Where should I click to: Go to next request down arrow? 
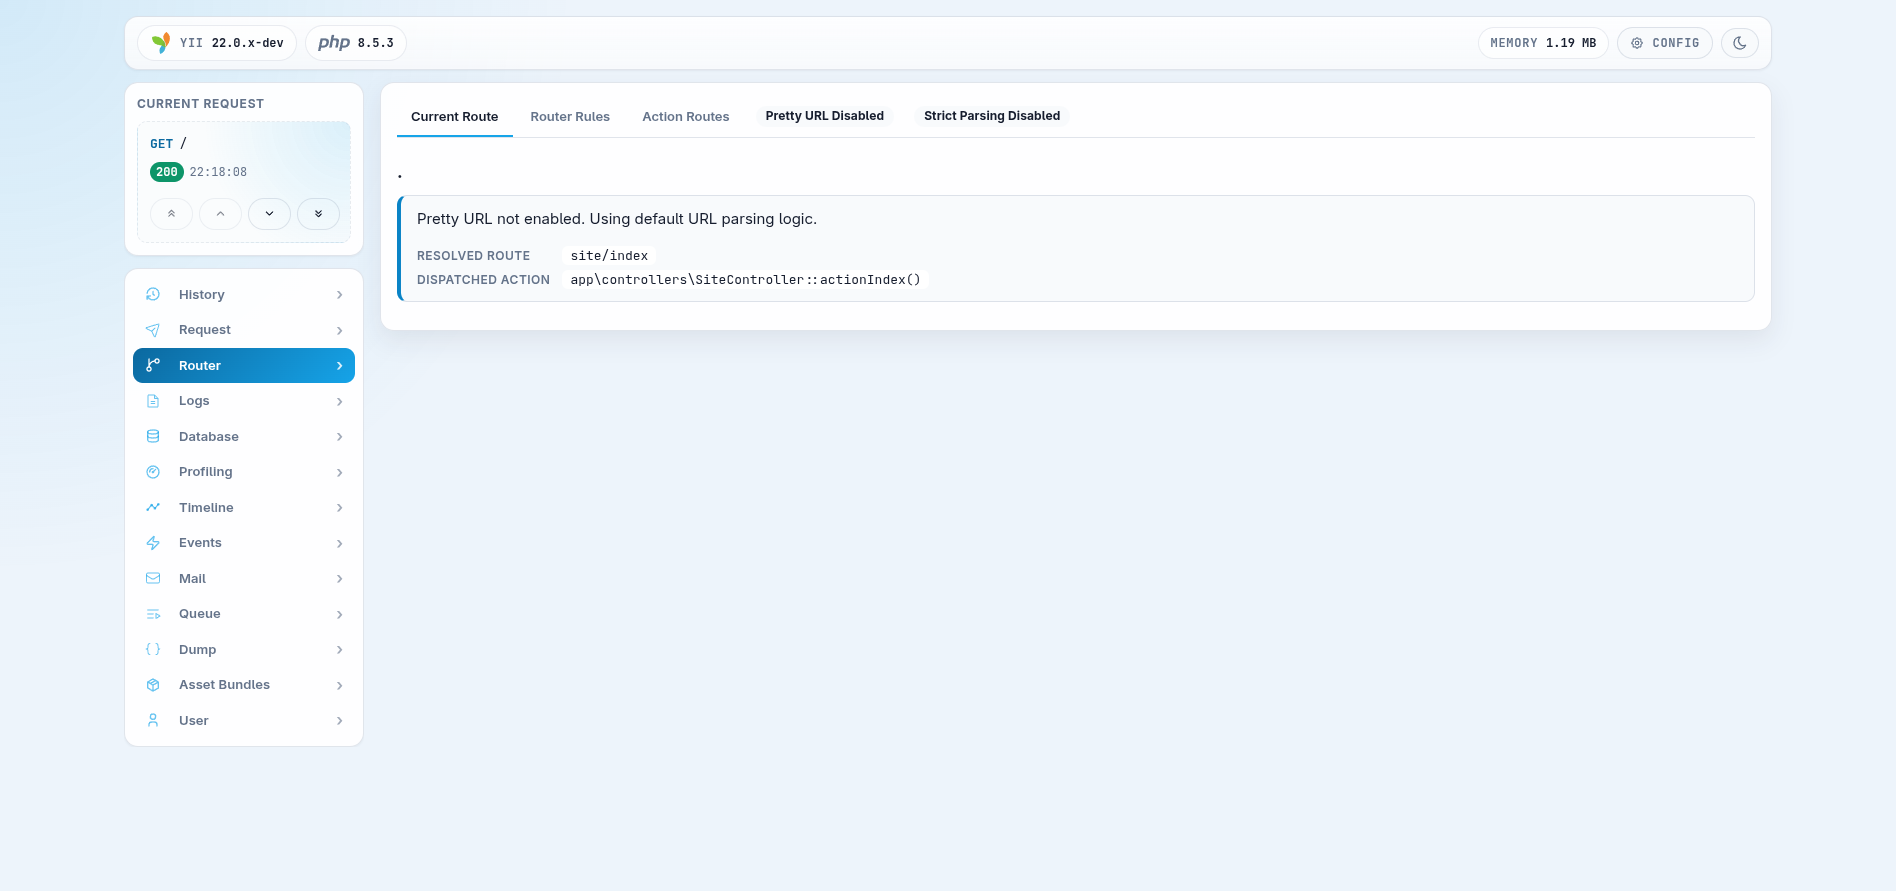point(269,214)
